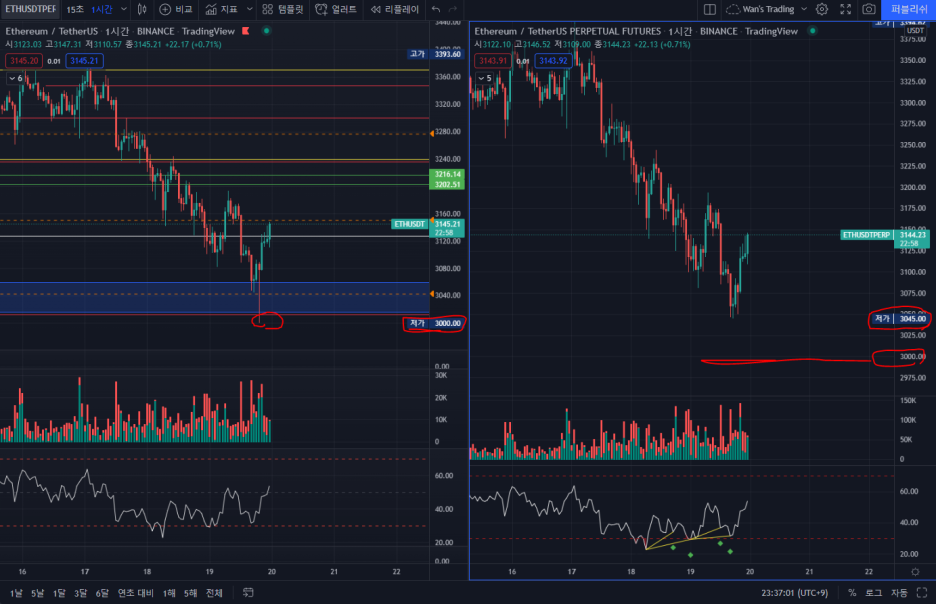Screen dimensions: 936x604
Task: Click the Ethereum / TetherUS chart title
Action: pyautogui.click(x=51, y=31)
